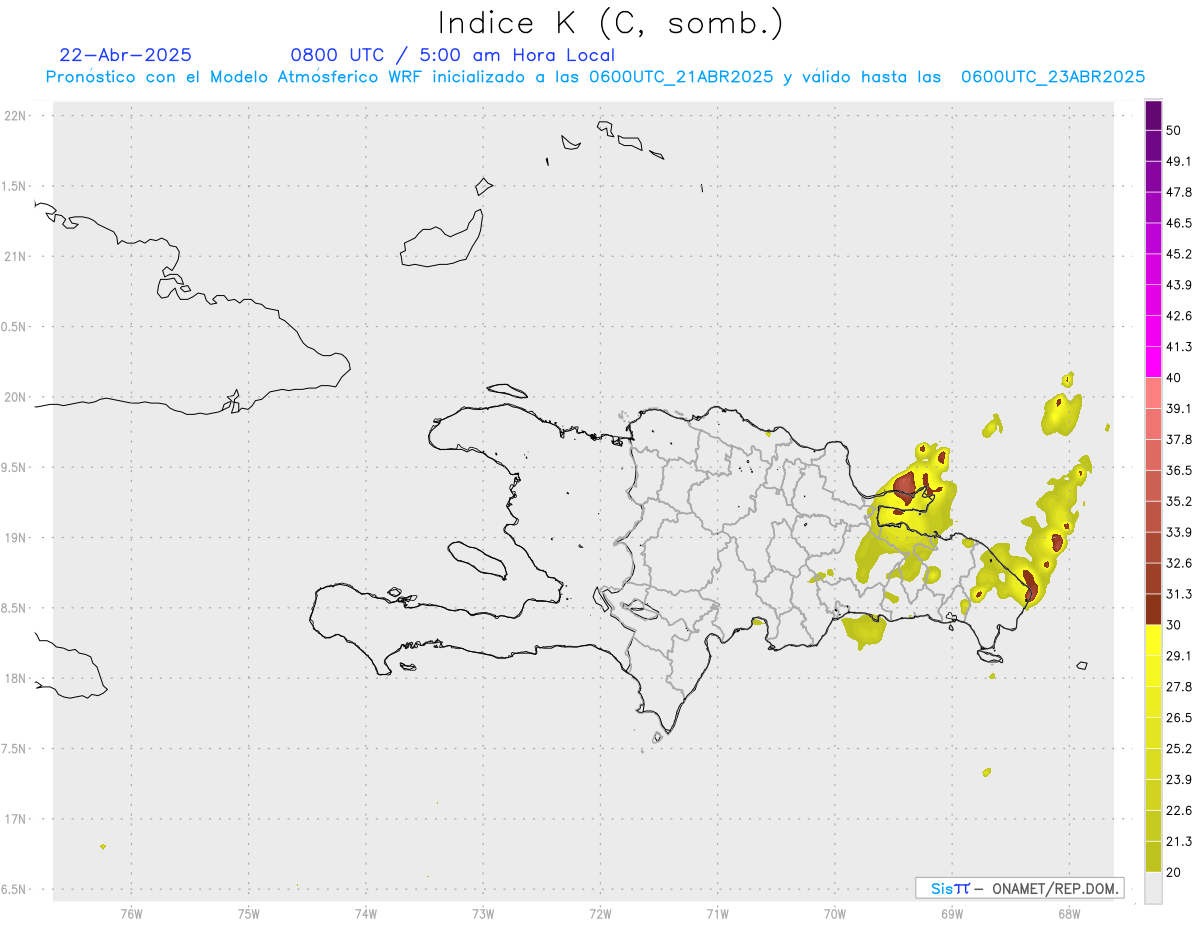The width and height of the screenshot is (1200, 927).
Task: Pick the "70W" longitude label
Action: click(835, 913)
